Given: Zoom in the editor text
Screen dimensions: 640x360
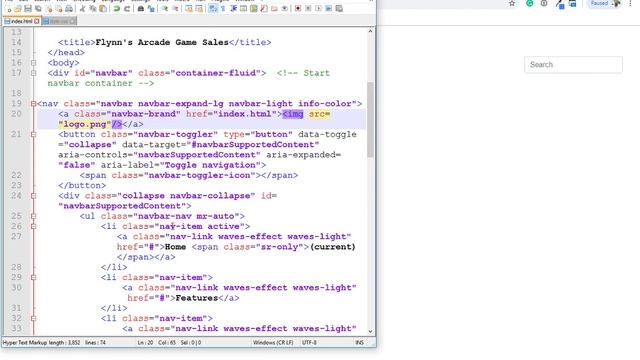Looking at the screenshot, I should [x=165, y=9].
